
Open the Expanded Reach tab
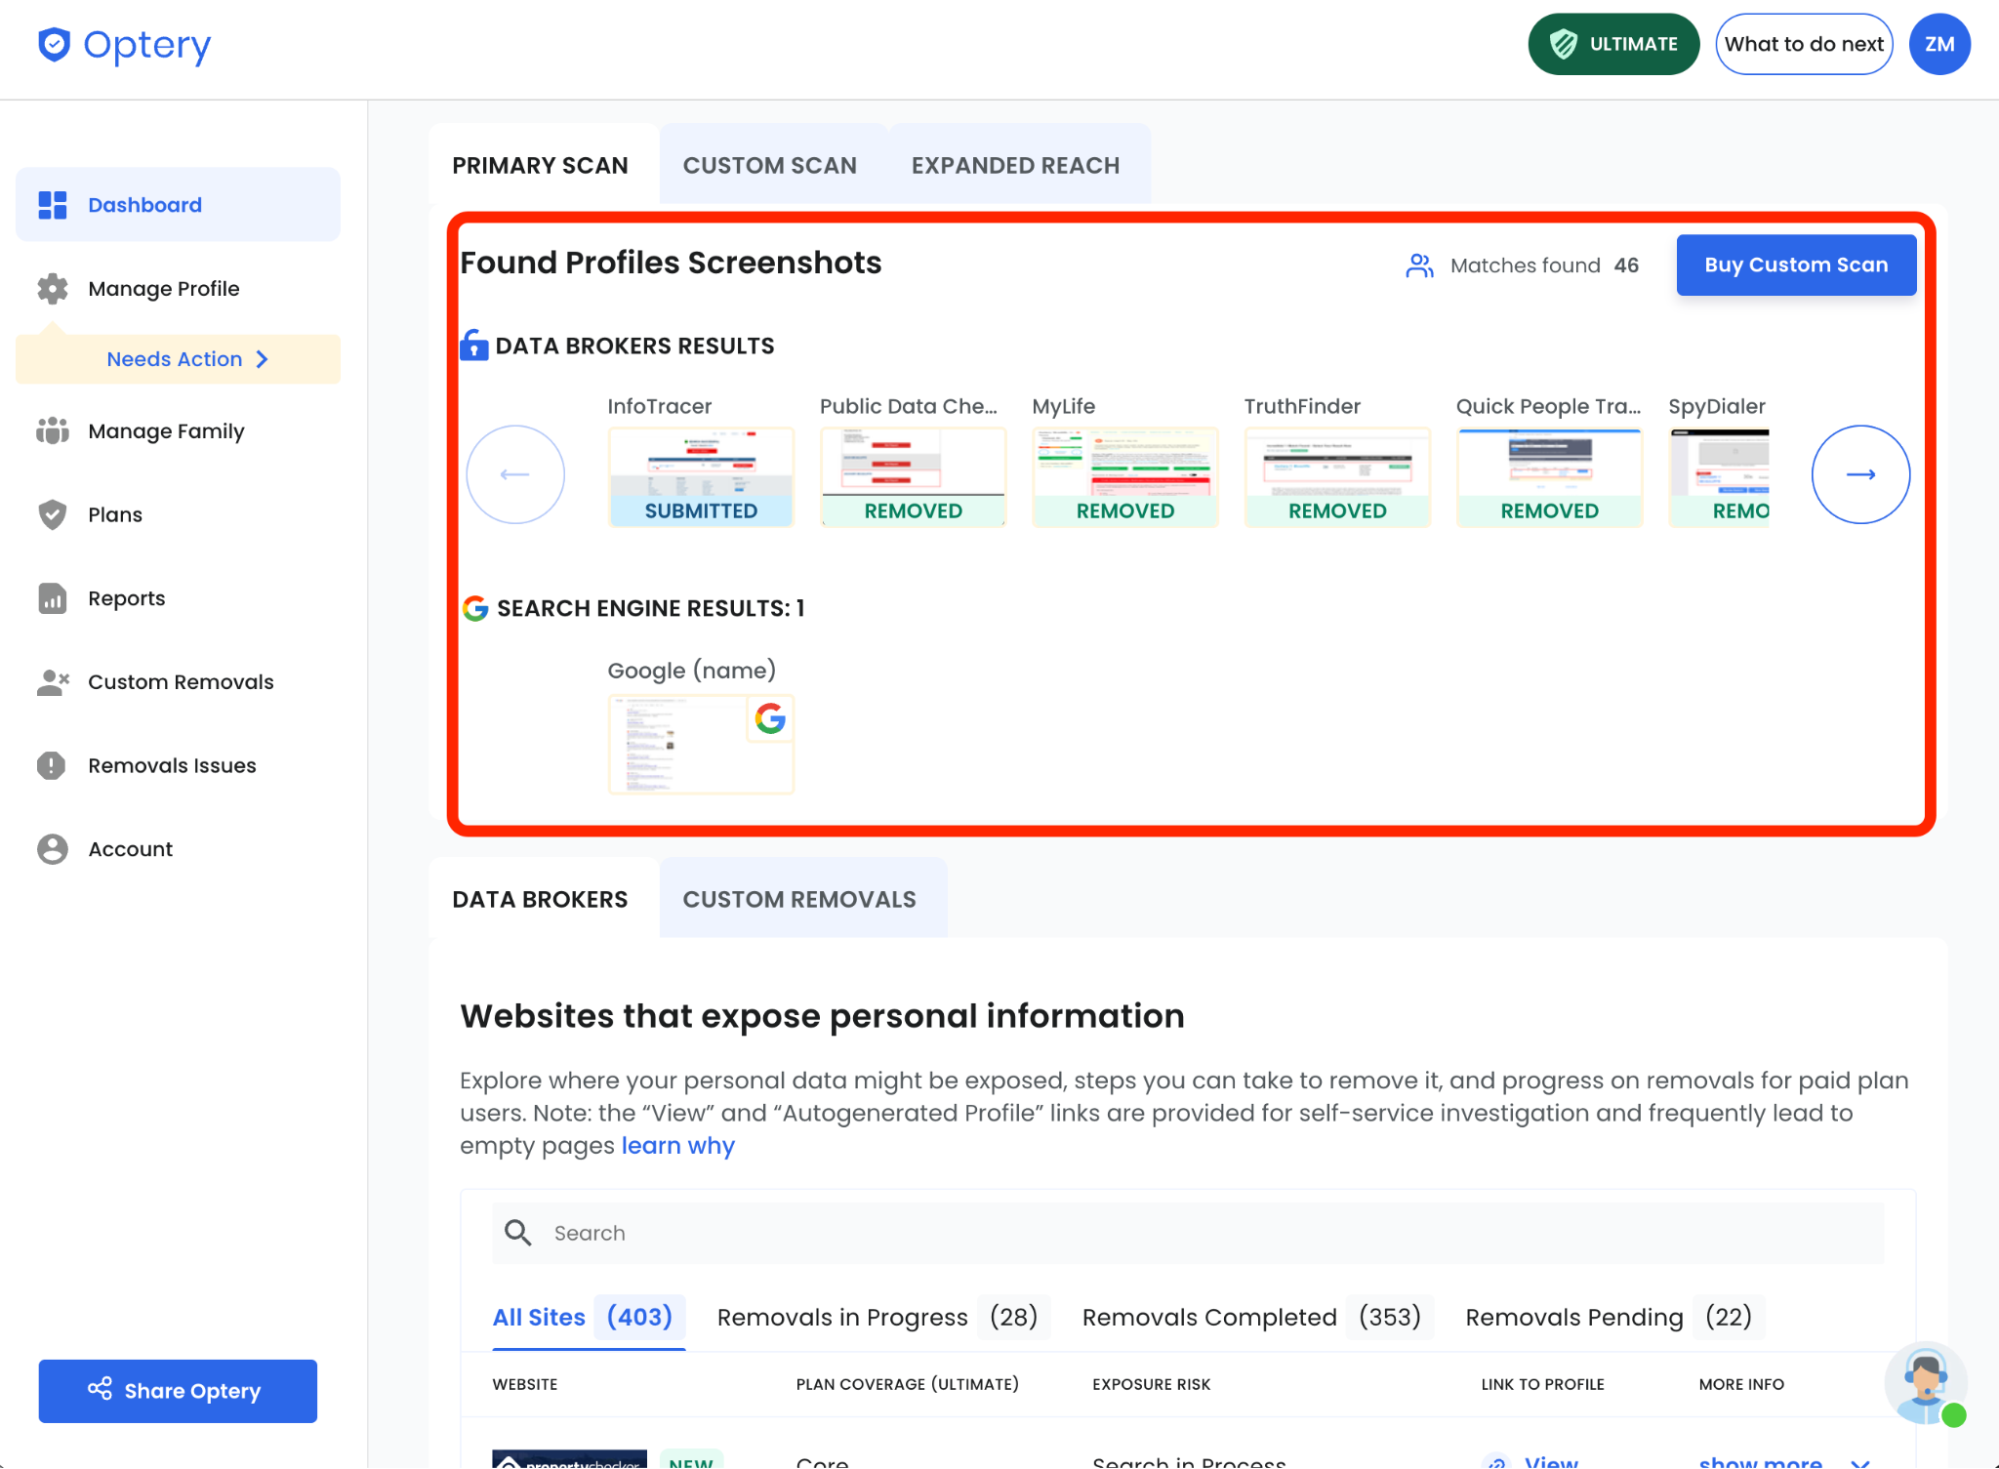(x=1015, y=165)
